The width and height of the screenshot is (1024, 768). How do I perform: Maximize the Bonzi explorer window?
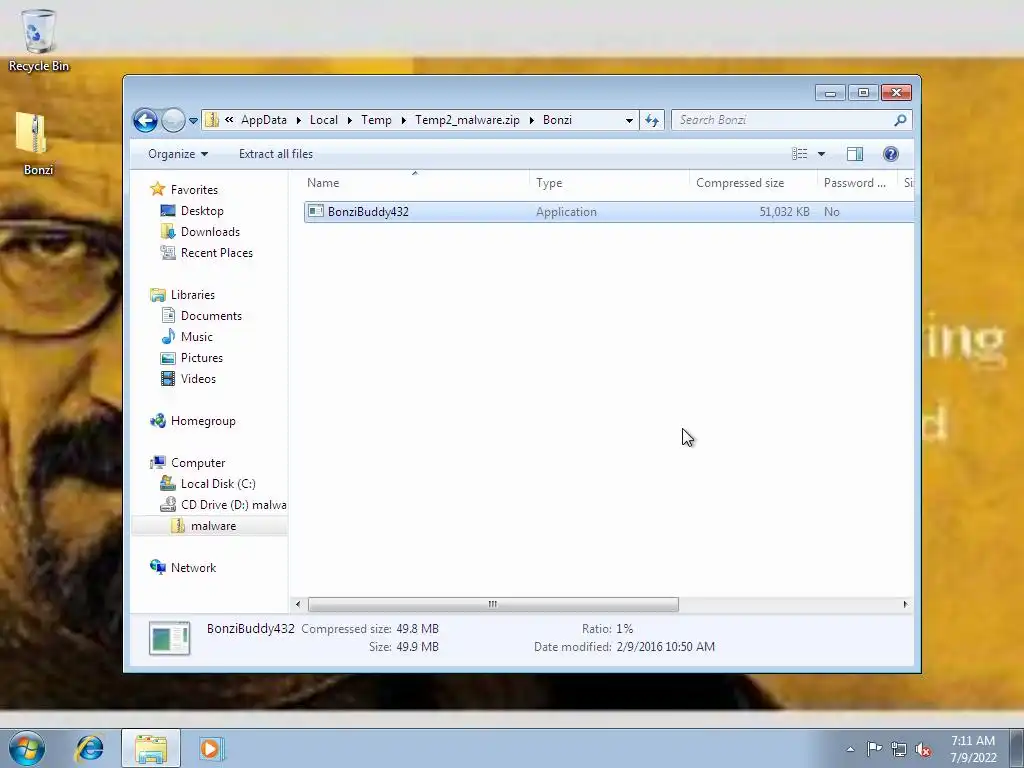coord(863,93)
